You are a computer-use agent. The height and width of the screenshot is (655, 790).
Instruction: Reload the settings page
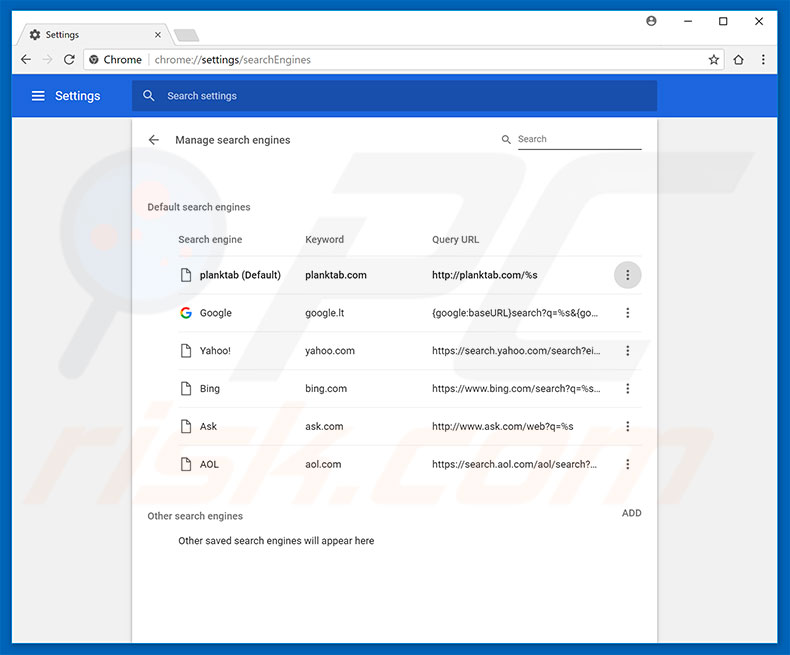[69, 59]
